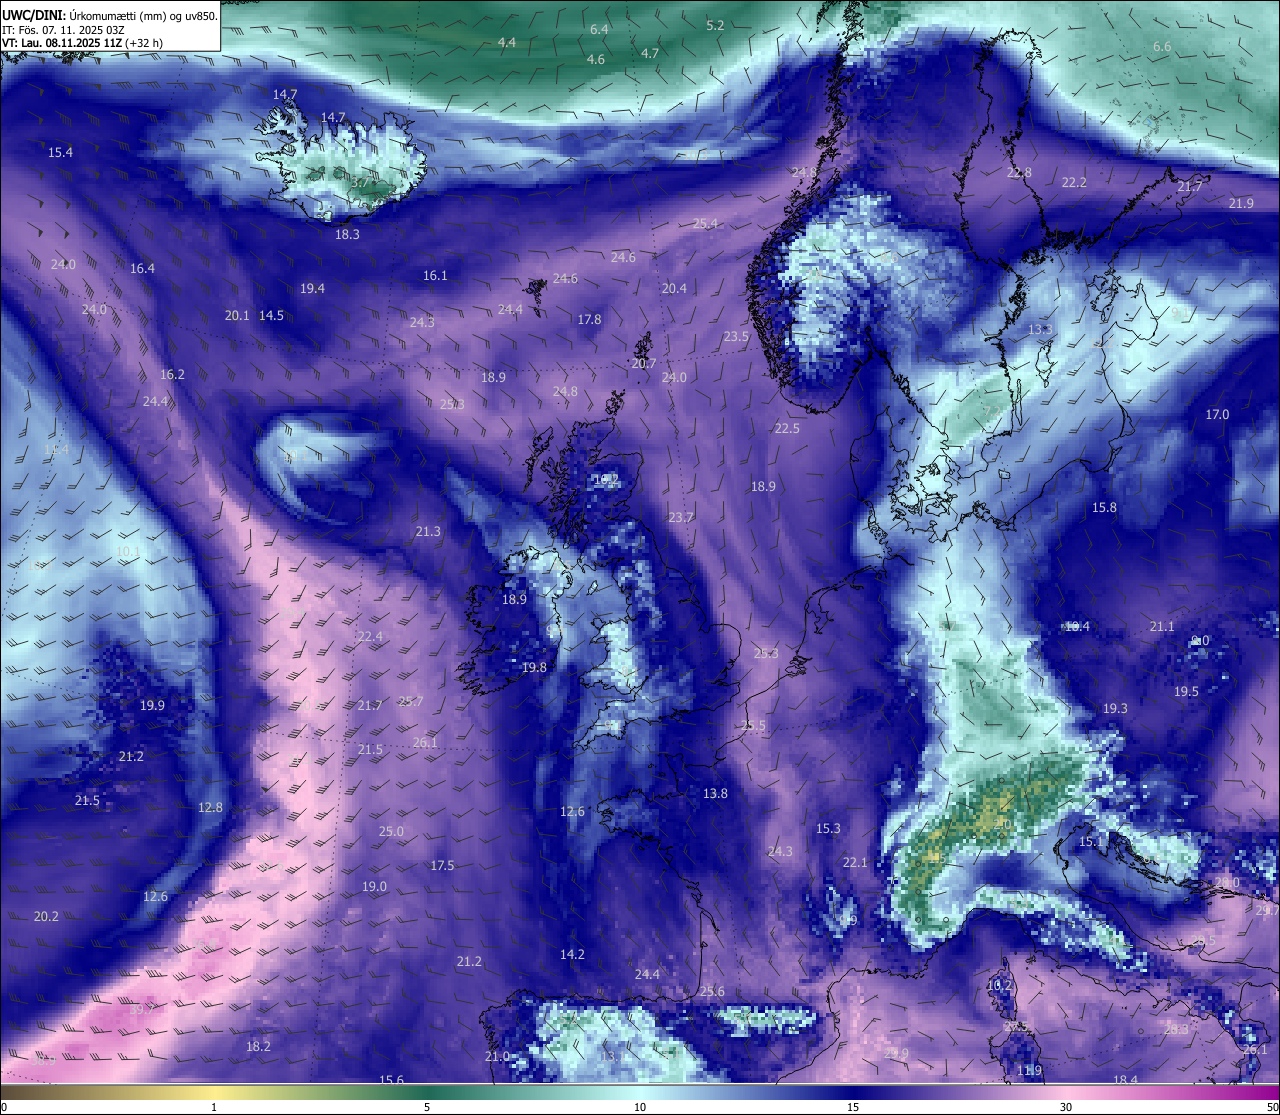
Task: Select the 20.4 map value
Action: (674, 289)
